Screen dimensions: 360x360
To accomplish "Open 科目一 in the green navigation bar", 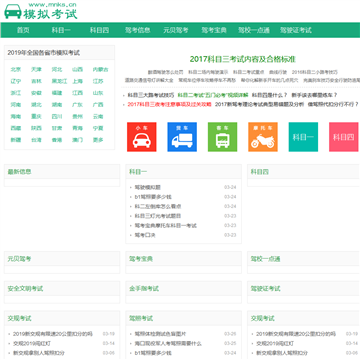I will point(61,30).
